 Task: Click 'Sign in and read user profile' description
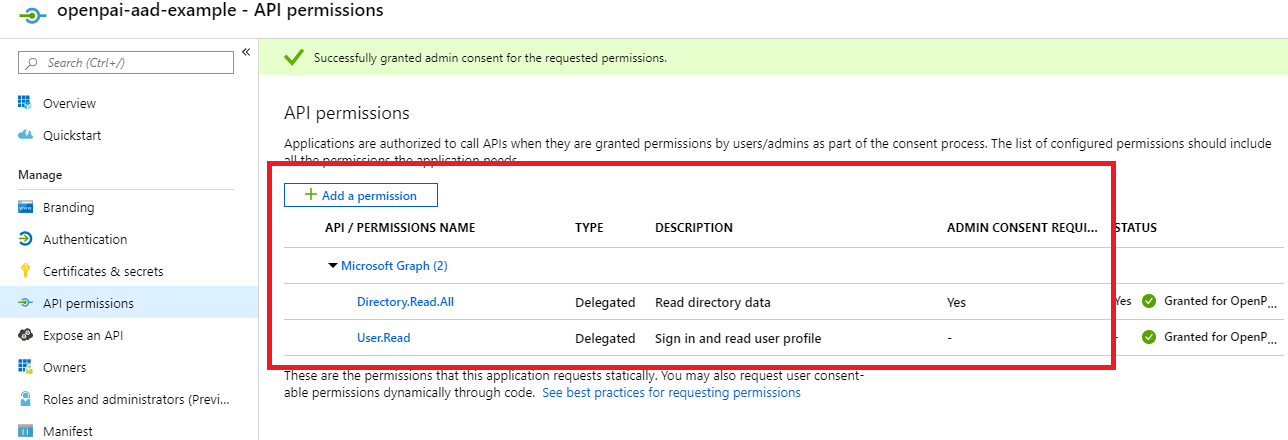point(738,338)
